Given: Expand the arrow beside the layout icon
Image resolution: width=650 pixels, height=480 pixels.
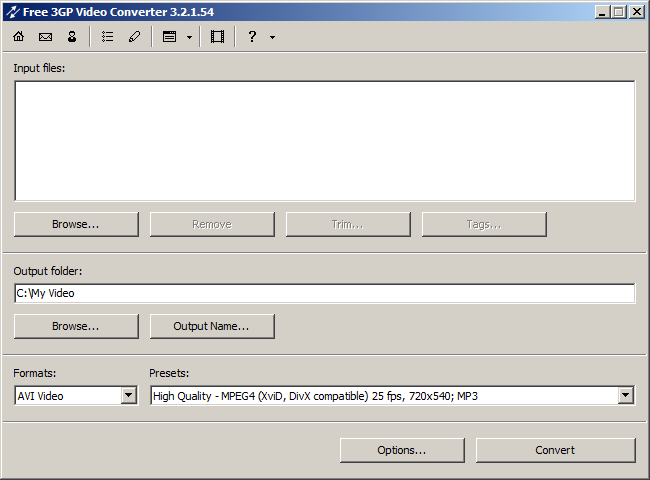Looking at the screenshot, I should [189, 37].
